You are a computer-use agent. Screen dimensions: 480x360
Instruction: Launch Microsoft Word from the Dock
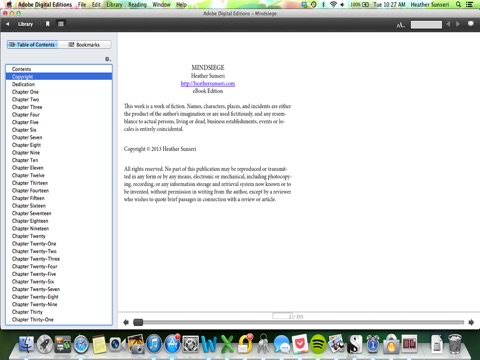click(x=209, y=344)
